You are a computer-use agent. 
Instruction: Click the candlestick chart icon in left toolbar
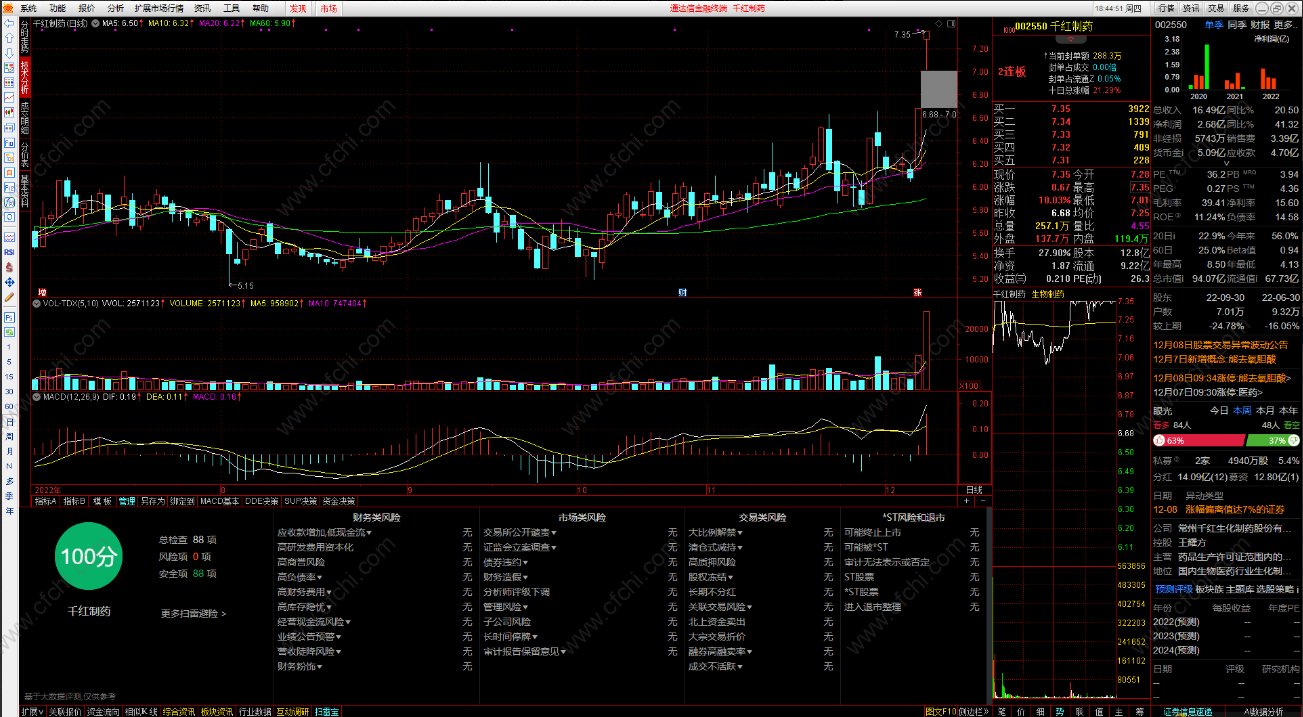(9, 112)
